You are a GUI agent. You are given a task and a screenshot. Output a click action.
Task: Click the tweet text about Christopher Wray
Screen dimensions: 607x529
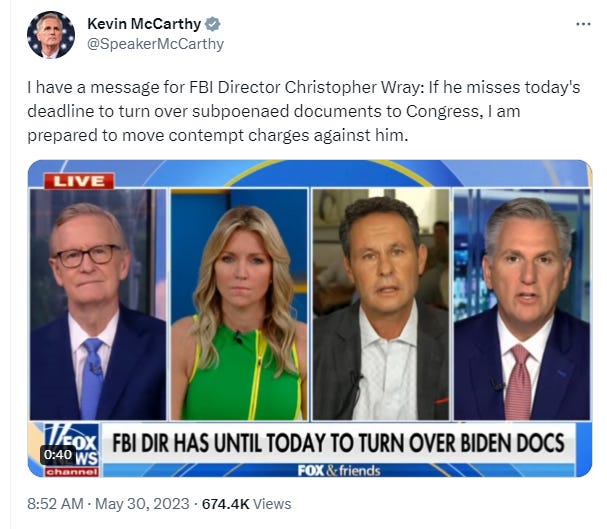pos(304,111)
